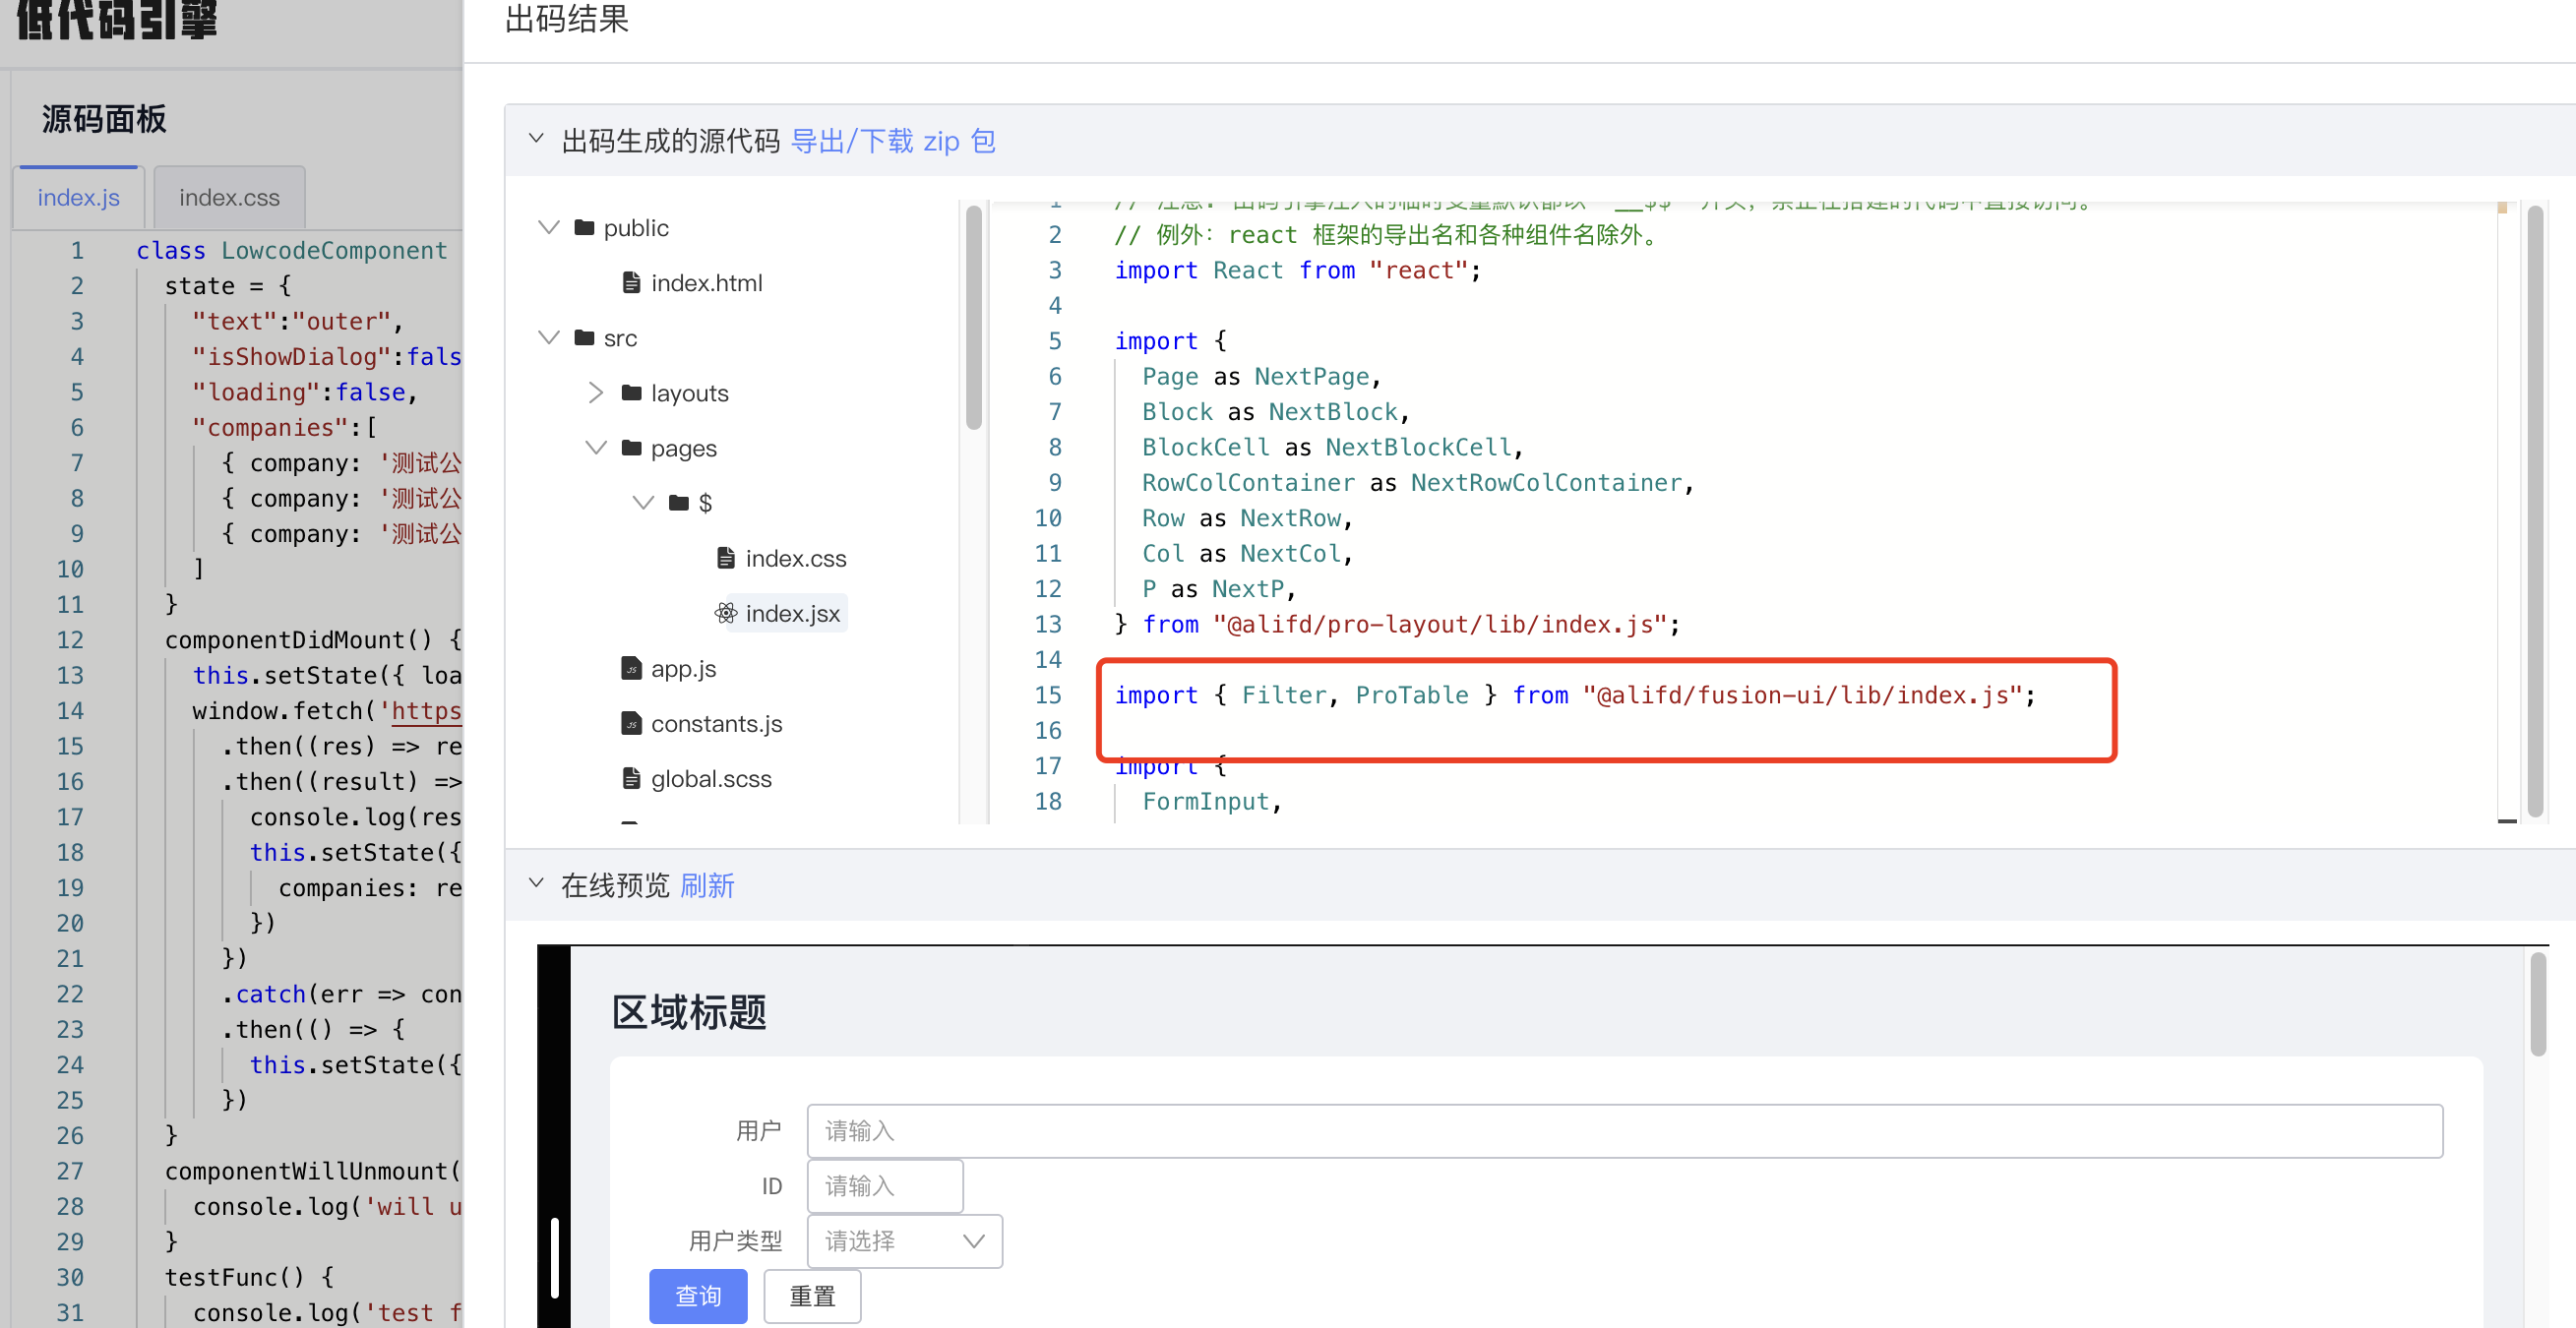The height and width of the screenshot is (1328, 2576).
Task: Select the public folder icon
Action: click(584, 227)
